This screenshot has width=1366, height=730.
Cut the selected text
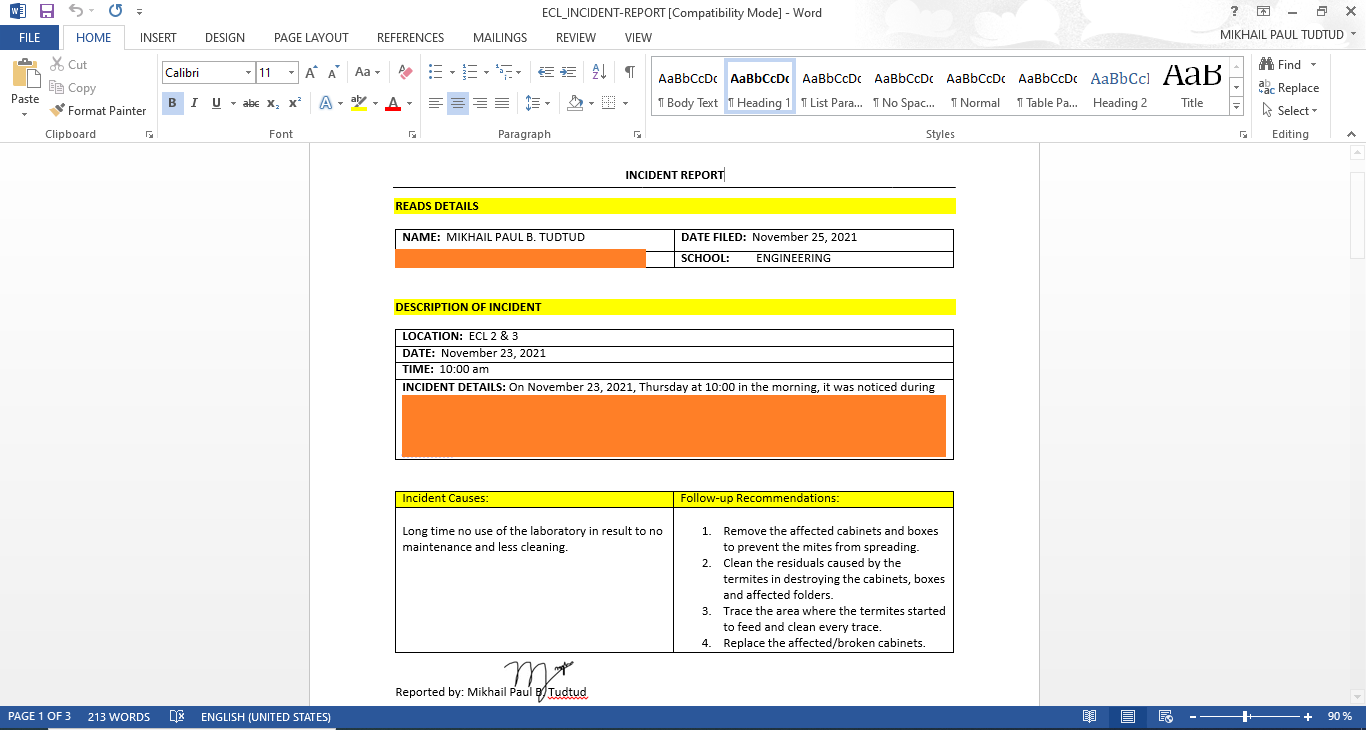[x=68, y=65]
